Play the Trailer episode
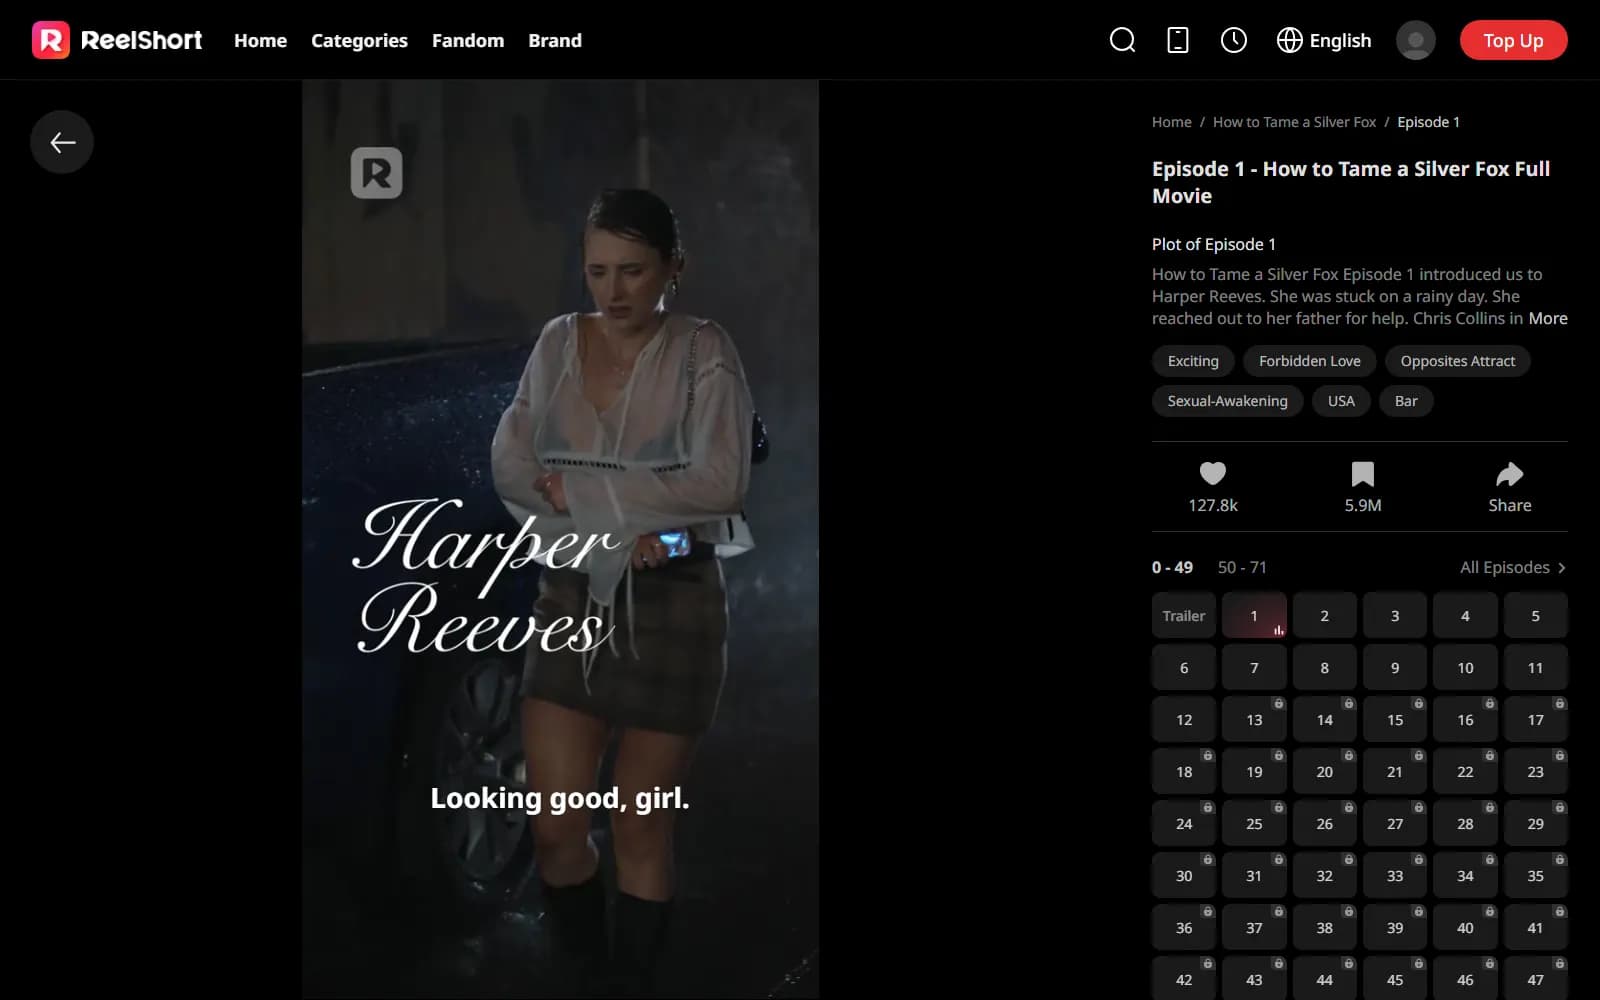 [x=1184, y=616]
